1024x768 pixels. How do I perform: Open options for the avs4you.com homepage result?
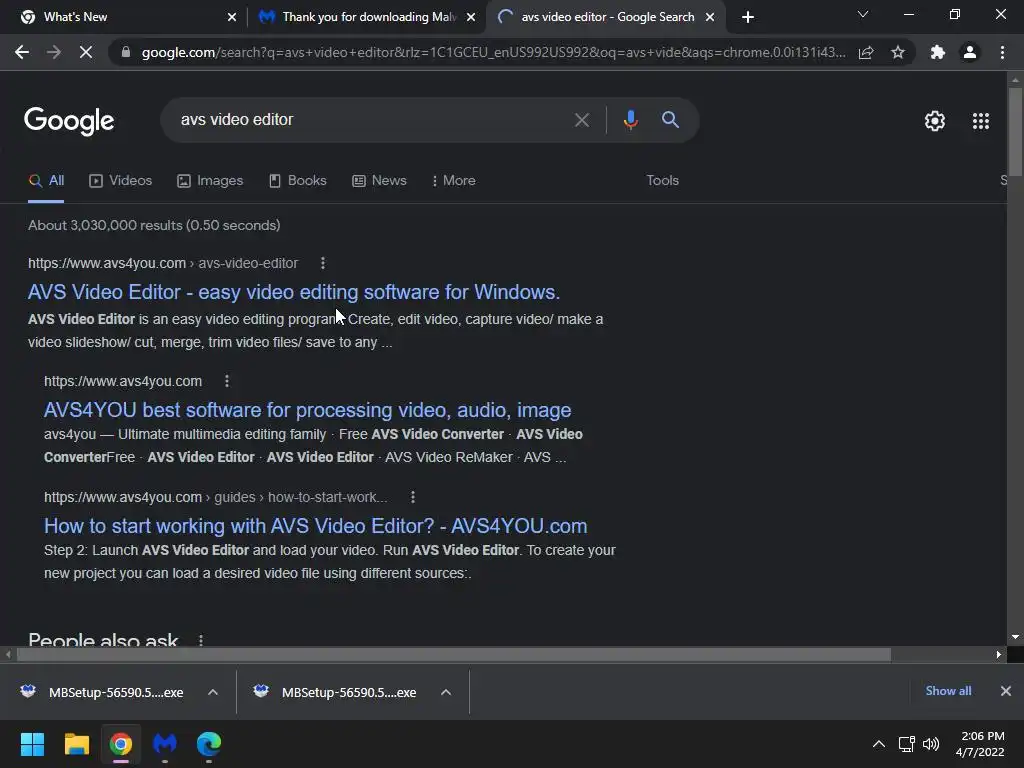click(x=227, y=381)
